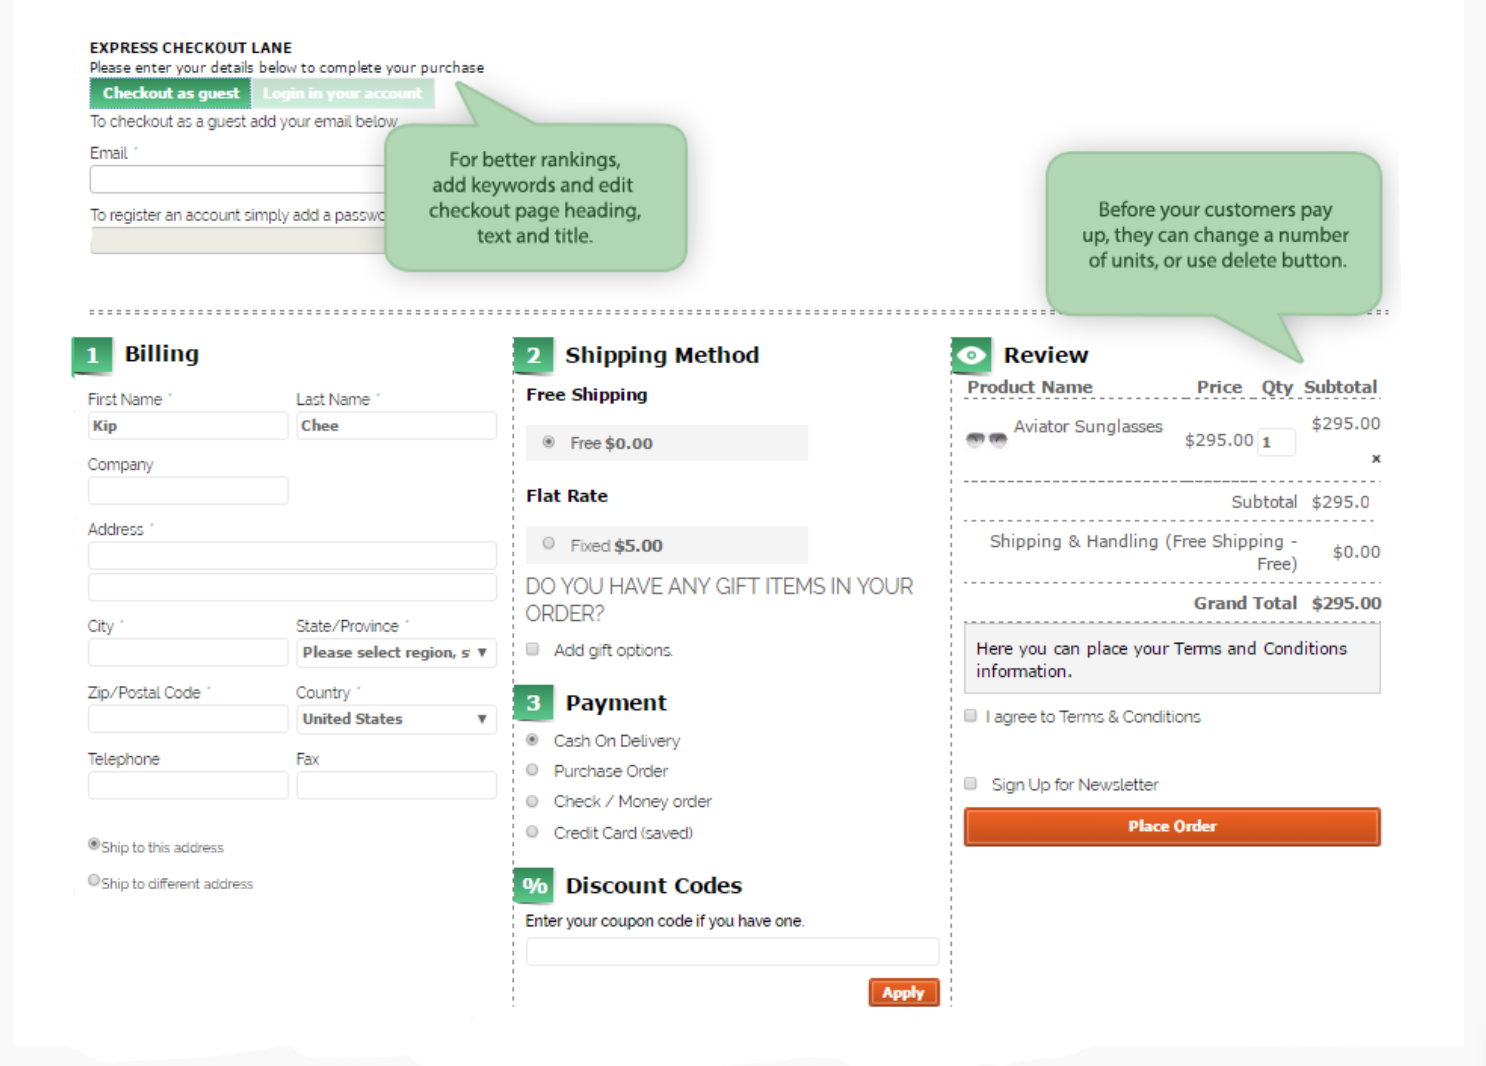This screenshot has width=1486, height=1066.
Task: Click the Review eye icon
Action: coord(971,356)
